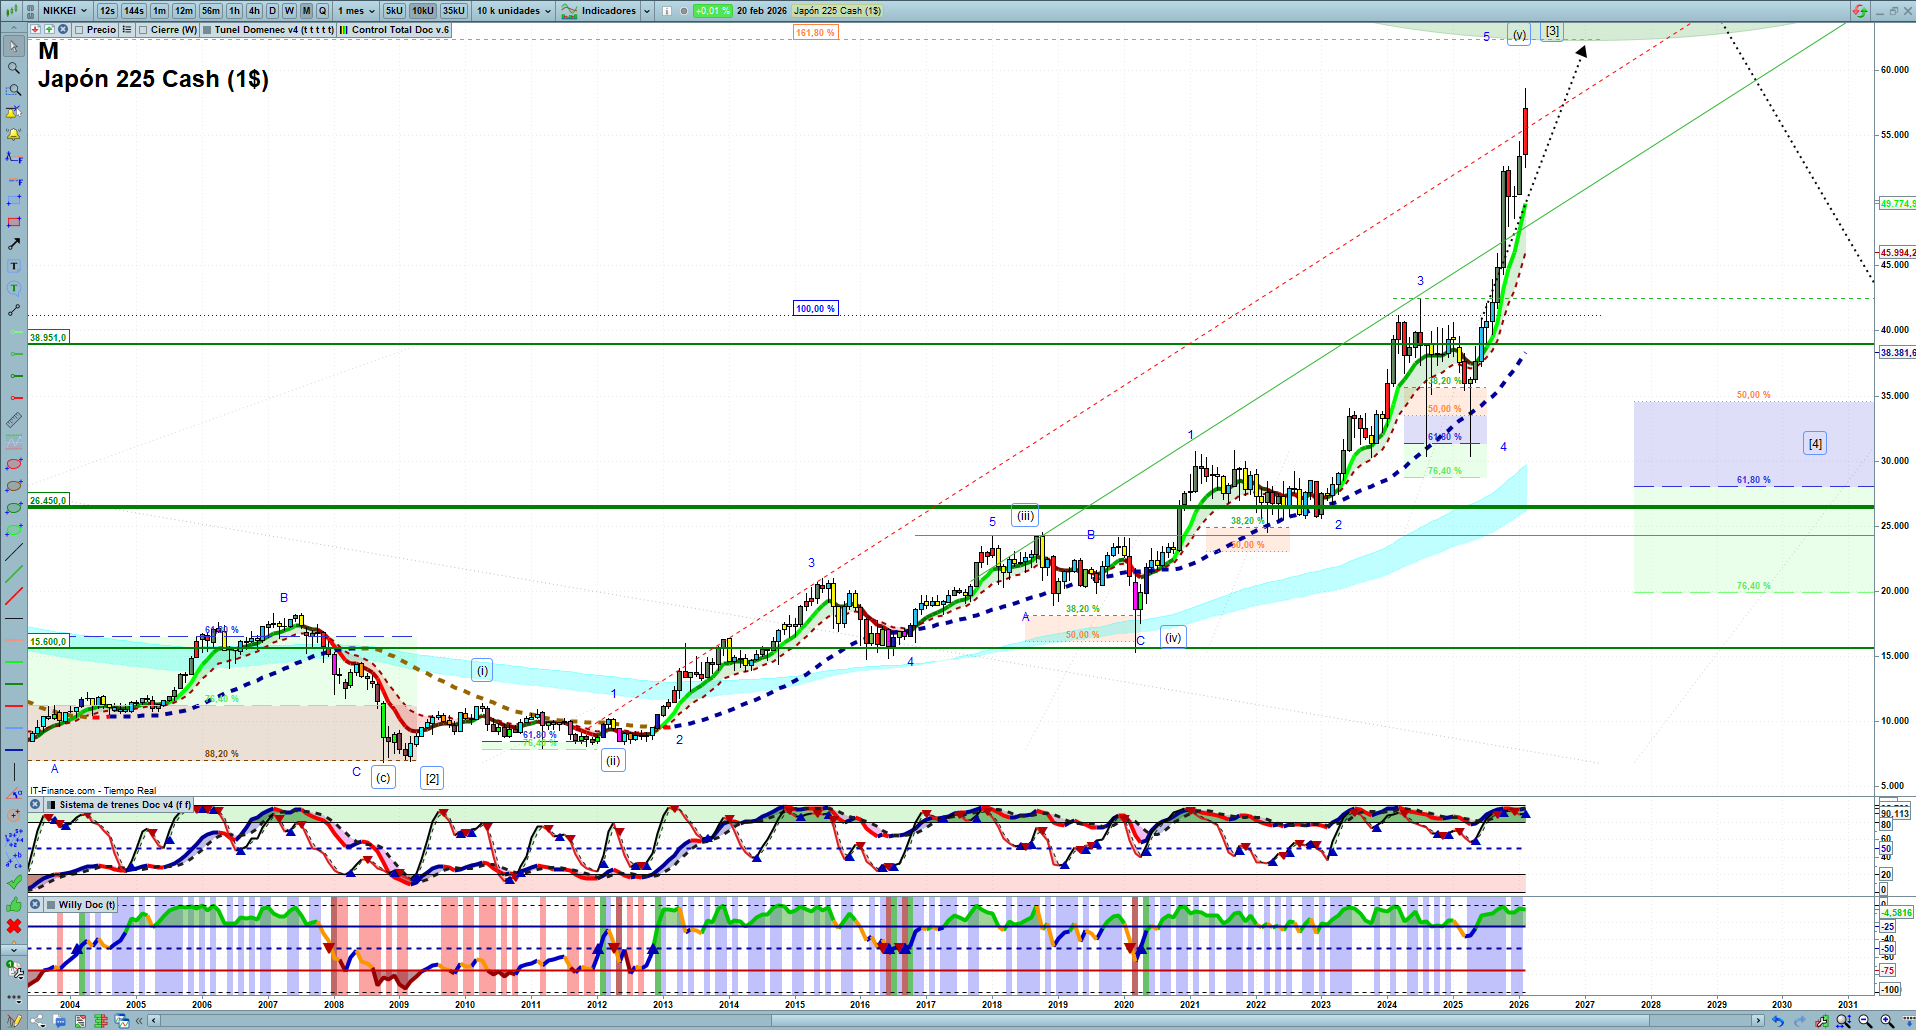This screenshot has width=1916, height=1030.
Task: Select the Q quarterly timeframe
Action: click(x=322, y=11)
